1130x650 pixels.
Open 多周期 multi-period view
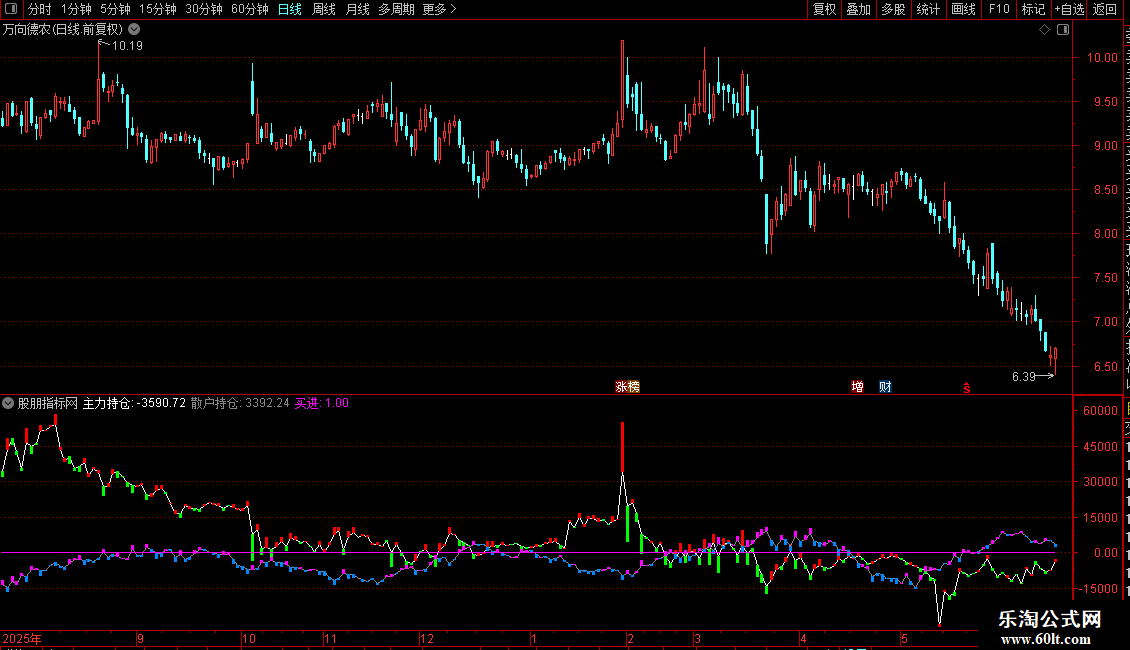[x=396, y=9]
